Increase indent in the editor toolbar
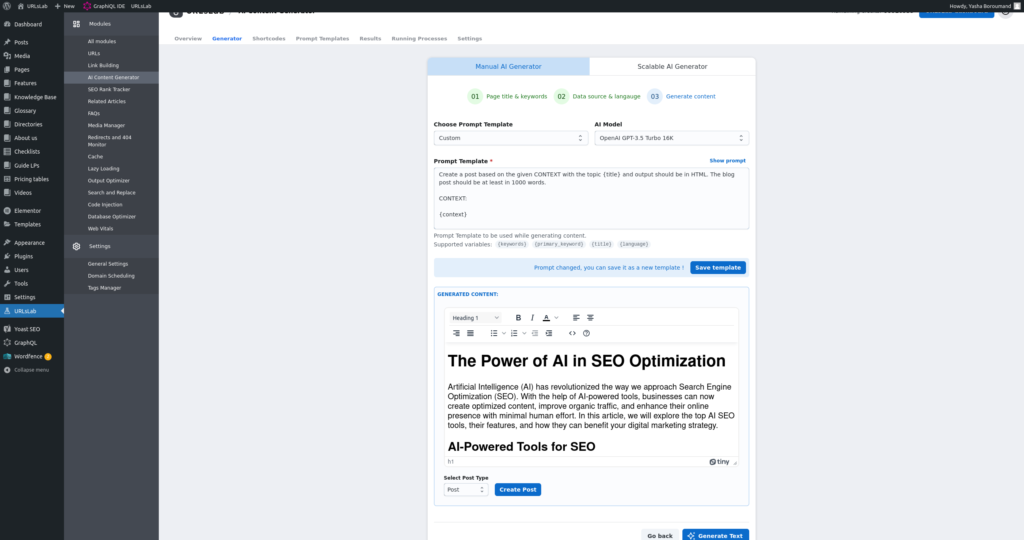Viewport: 1024px width, 540px height. 549,333
